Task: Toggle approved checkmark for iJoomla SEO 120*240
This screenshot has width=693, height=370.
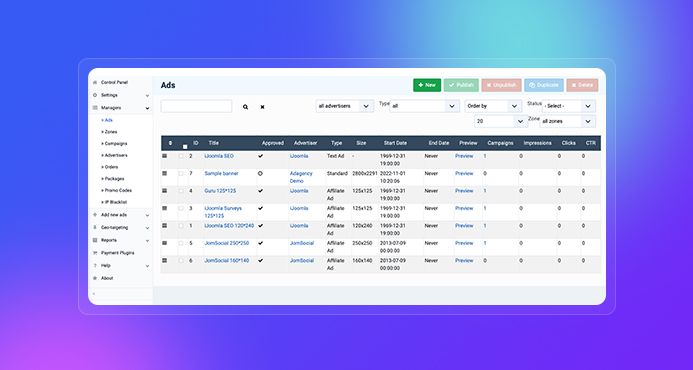Action: coord(260,225)
